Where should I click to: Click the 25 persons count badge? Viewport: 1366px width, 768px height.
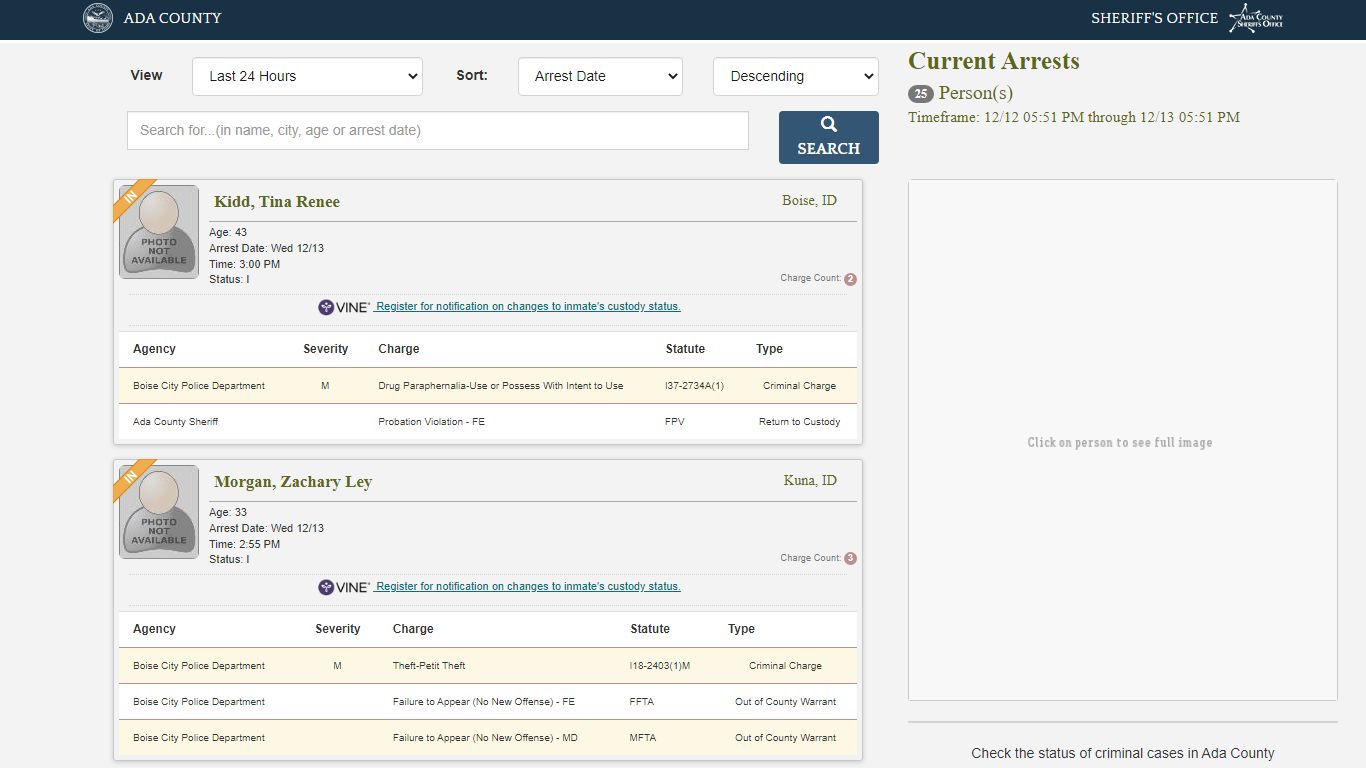[x=921, y=94]
